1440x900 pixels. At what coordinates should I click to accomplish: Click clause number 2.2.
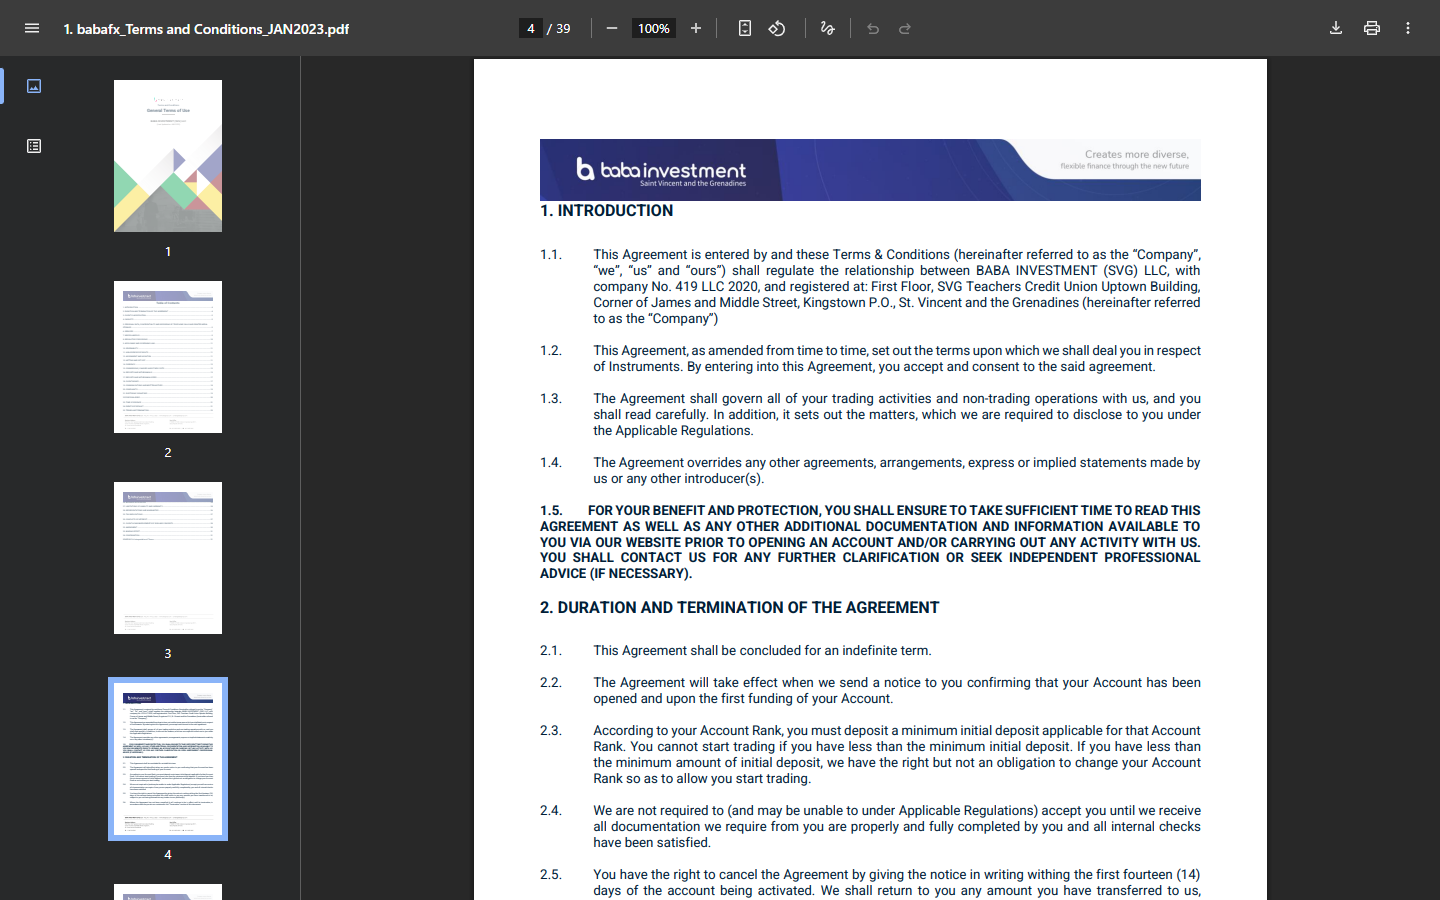point(551,683)
